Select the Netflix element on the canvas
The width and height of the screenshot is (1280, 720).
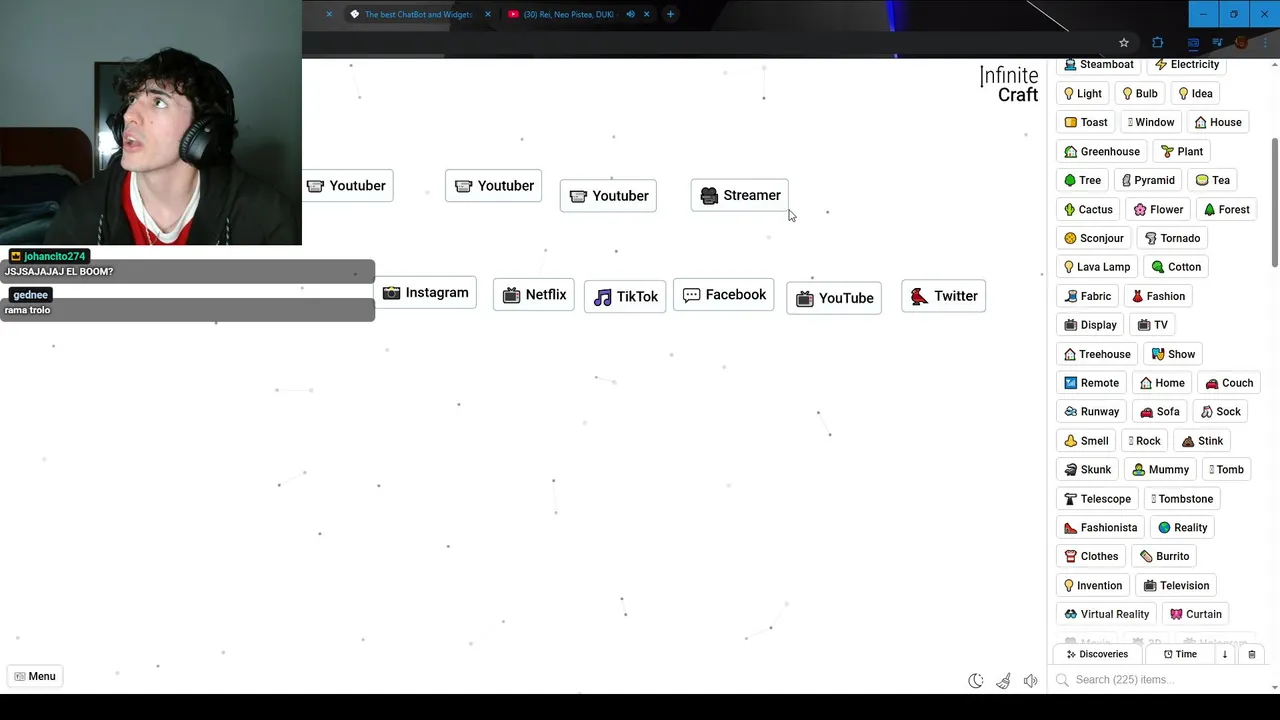point(534,295)
